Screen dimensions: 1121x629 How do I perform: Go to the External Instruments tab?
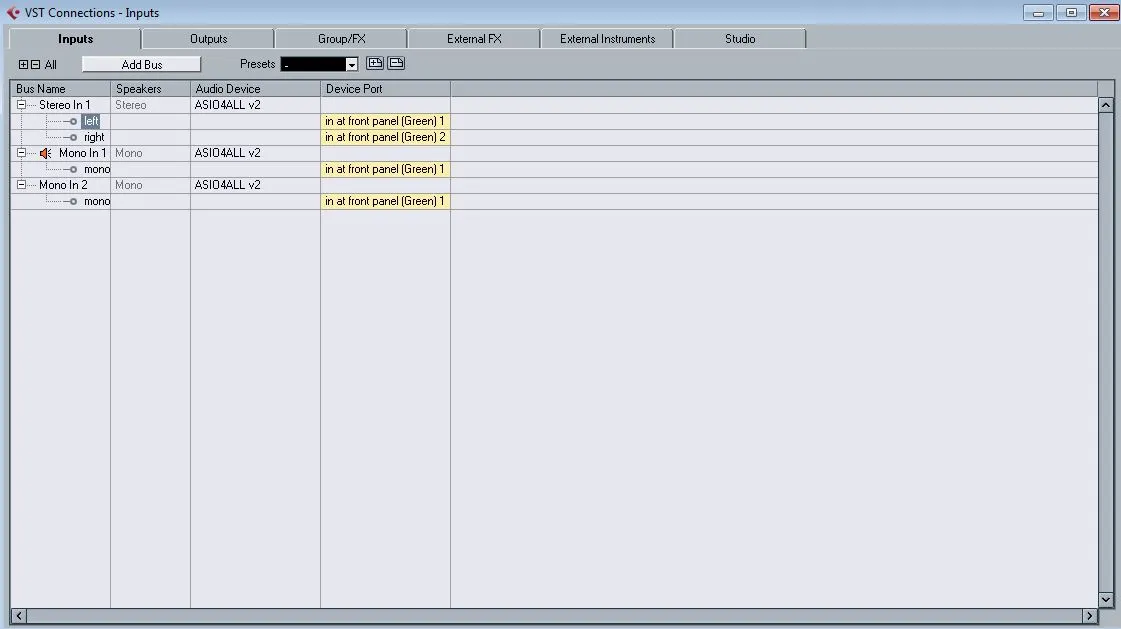point(607,39)
